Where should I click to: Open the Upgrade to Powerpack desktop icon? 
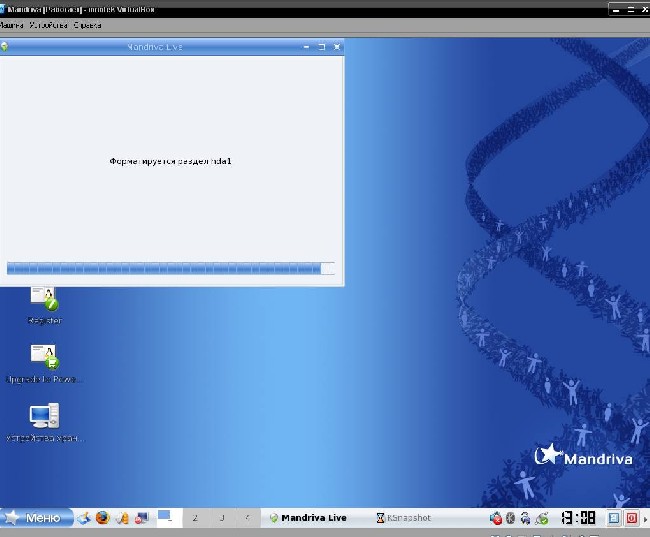(45, 364)
